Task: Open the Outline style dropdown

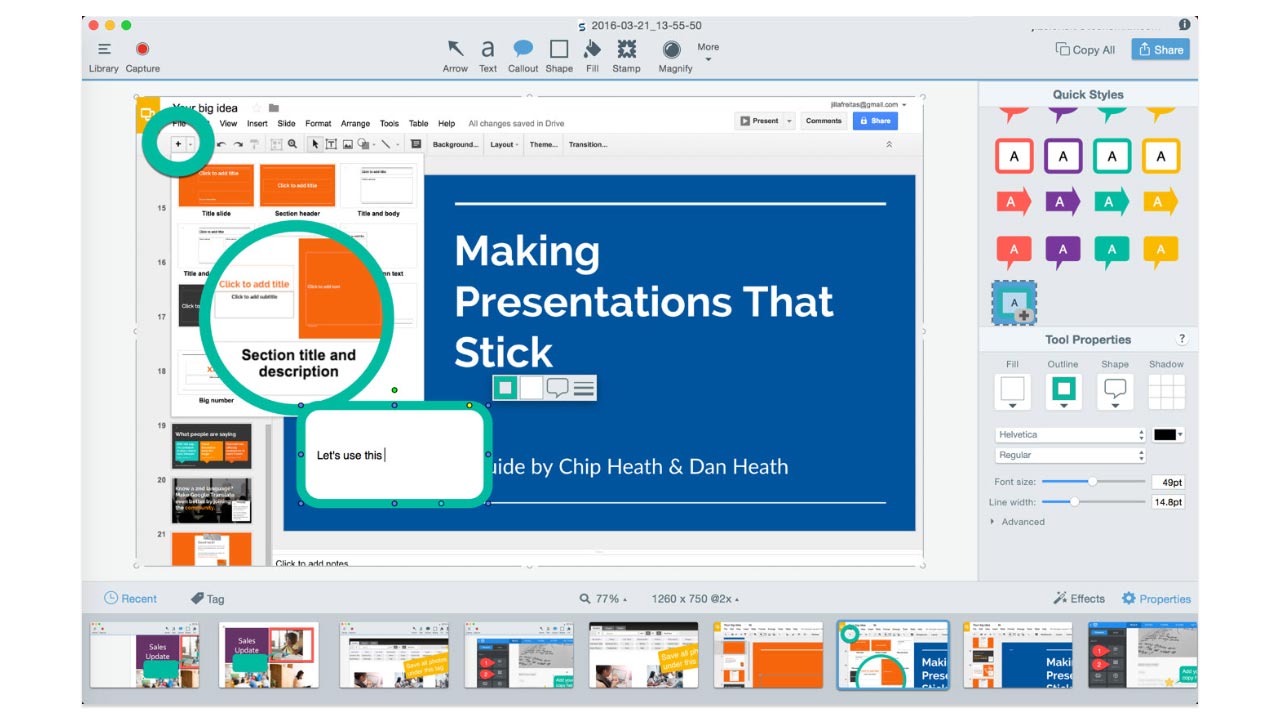Action: point(1063,390)
